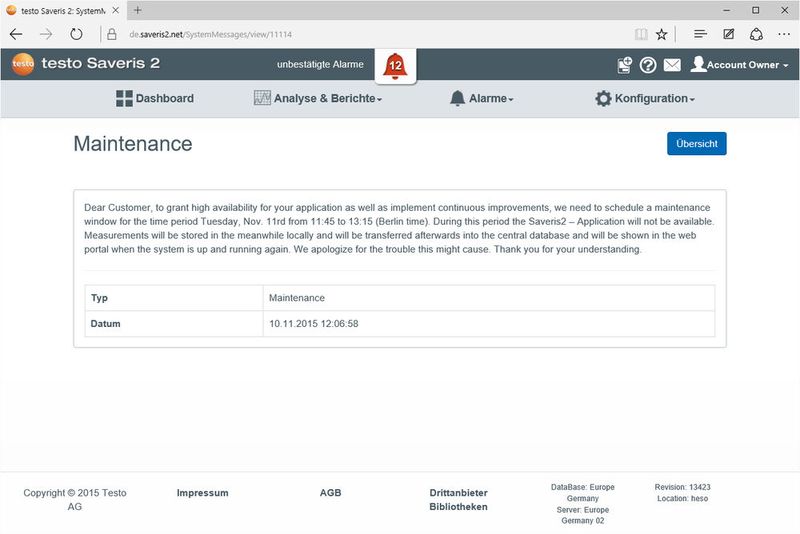Open the Dashboard page
The image size is (800, 534).
(155, 98)
